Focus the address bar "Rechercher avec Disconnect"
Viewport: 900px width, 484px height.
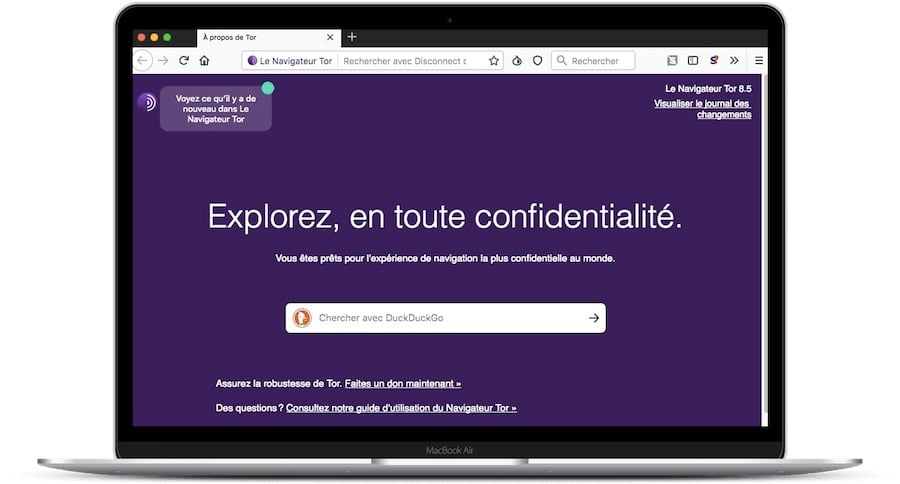coord(405,60)
